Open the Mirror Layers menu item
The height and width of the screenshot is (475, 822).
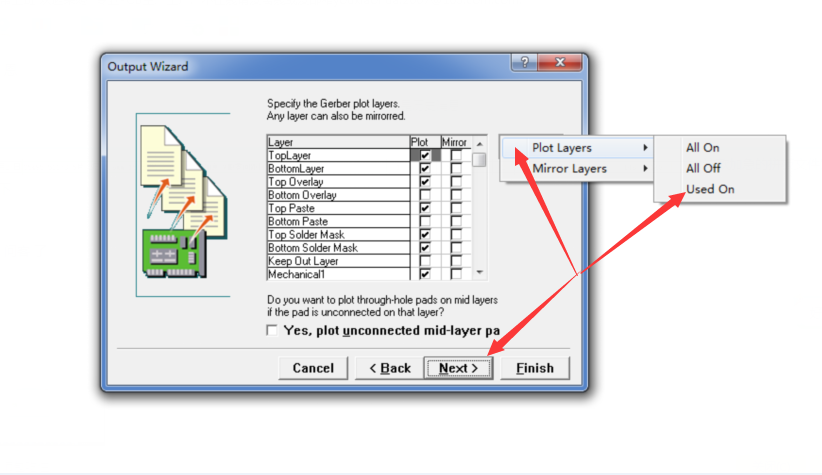pos(570,169)
